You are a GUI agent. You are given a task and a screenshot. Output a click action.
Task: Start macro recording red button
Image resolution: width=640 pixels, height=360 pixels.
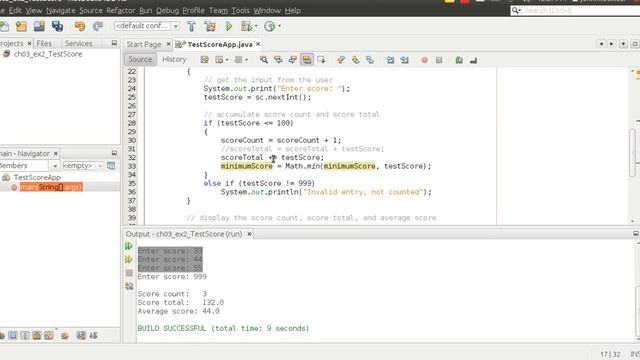click(x=424, y=60)
